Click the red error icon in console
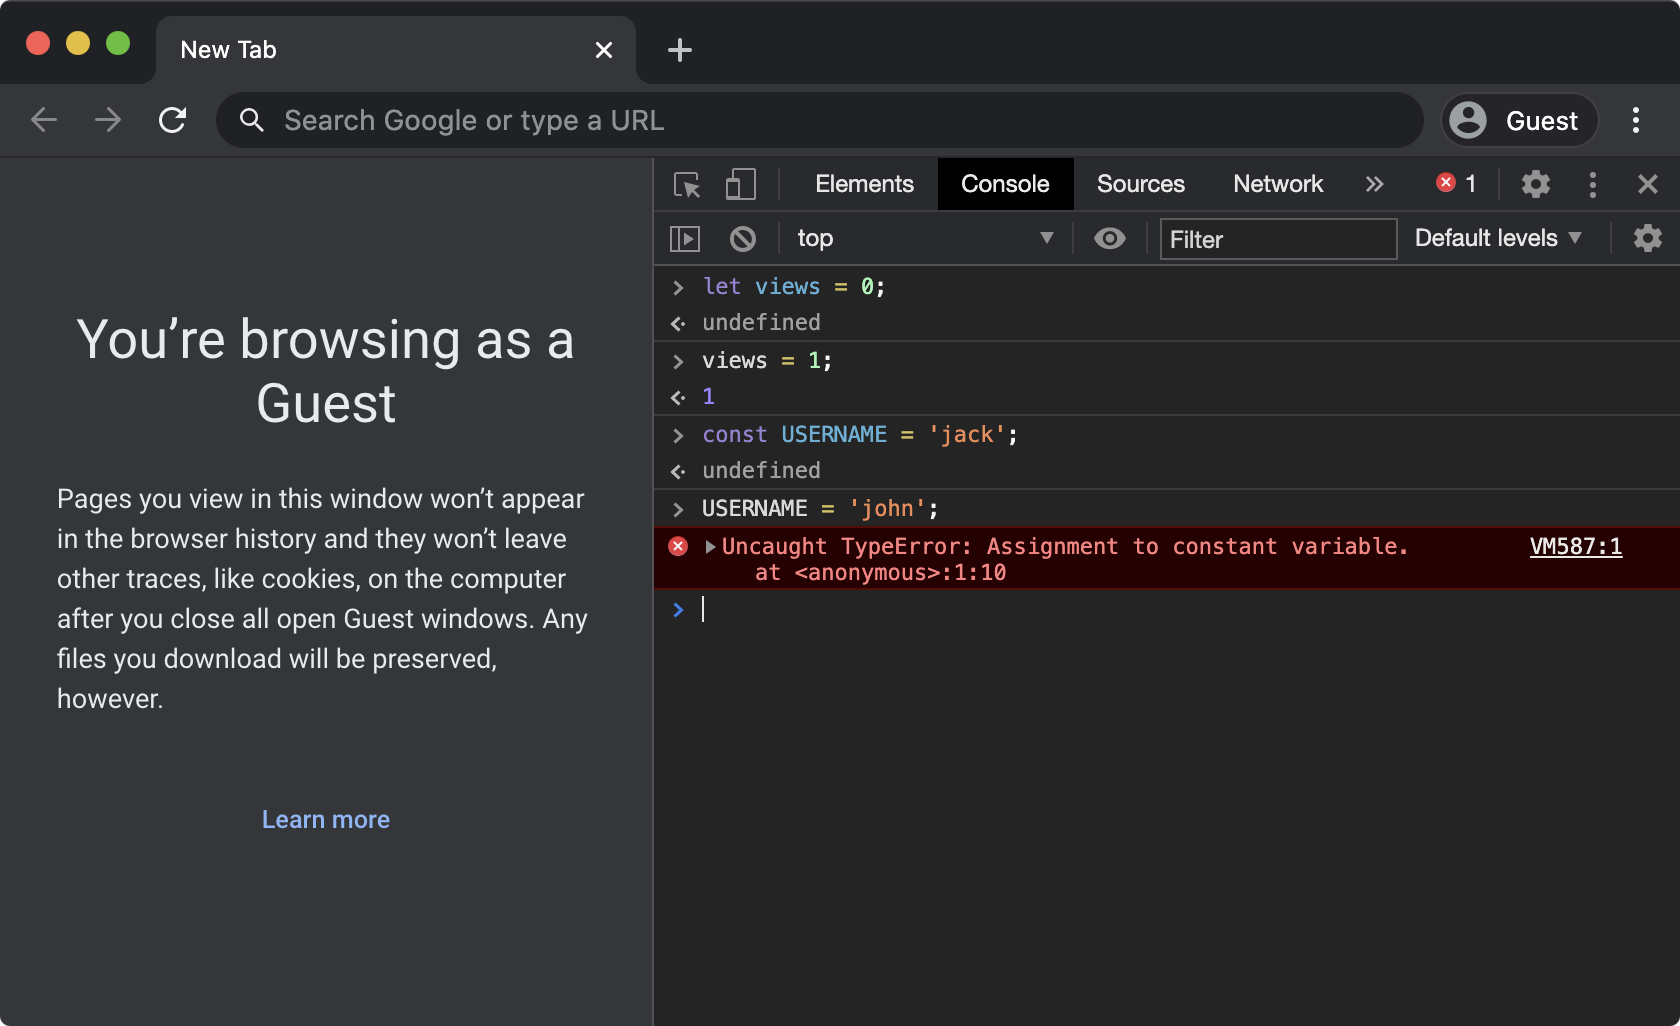The width and height of the screenshot is (1680, 1026). coord(678,546)
